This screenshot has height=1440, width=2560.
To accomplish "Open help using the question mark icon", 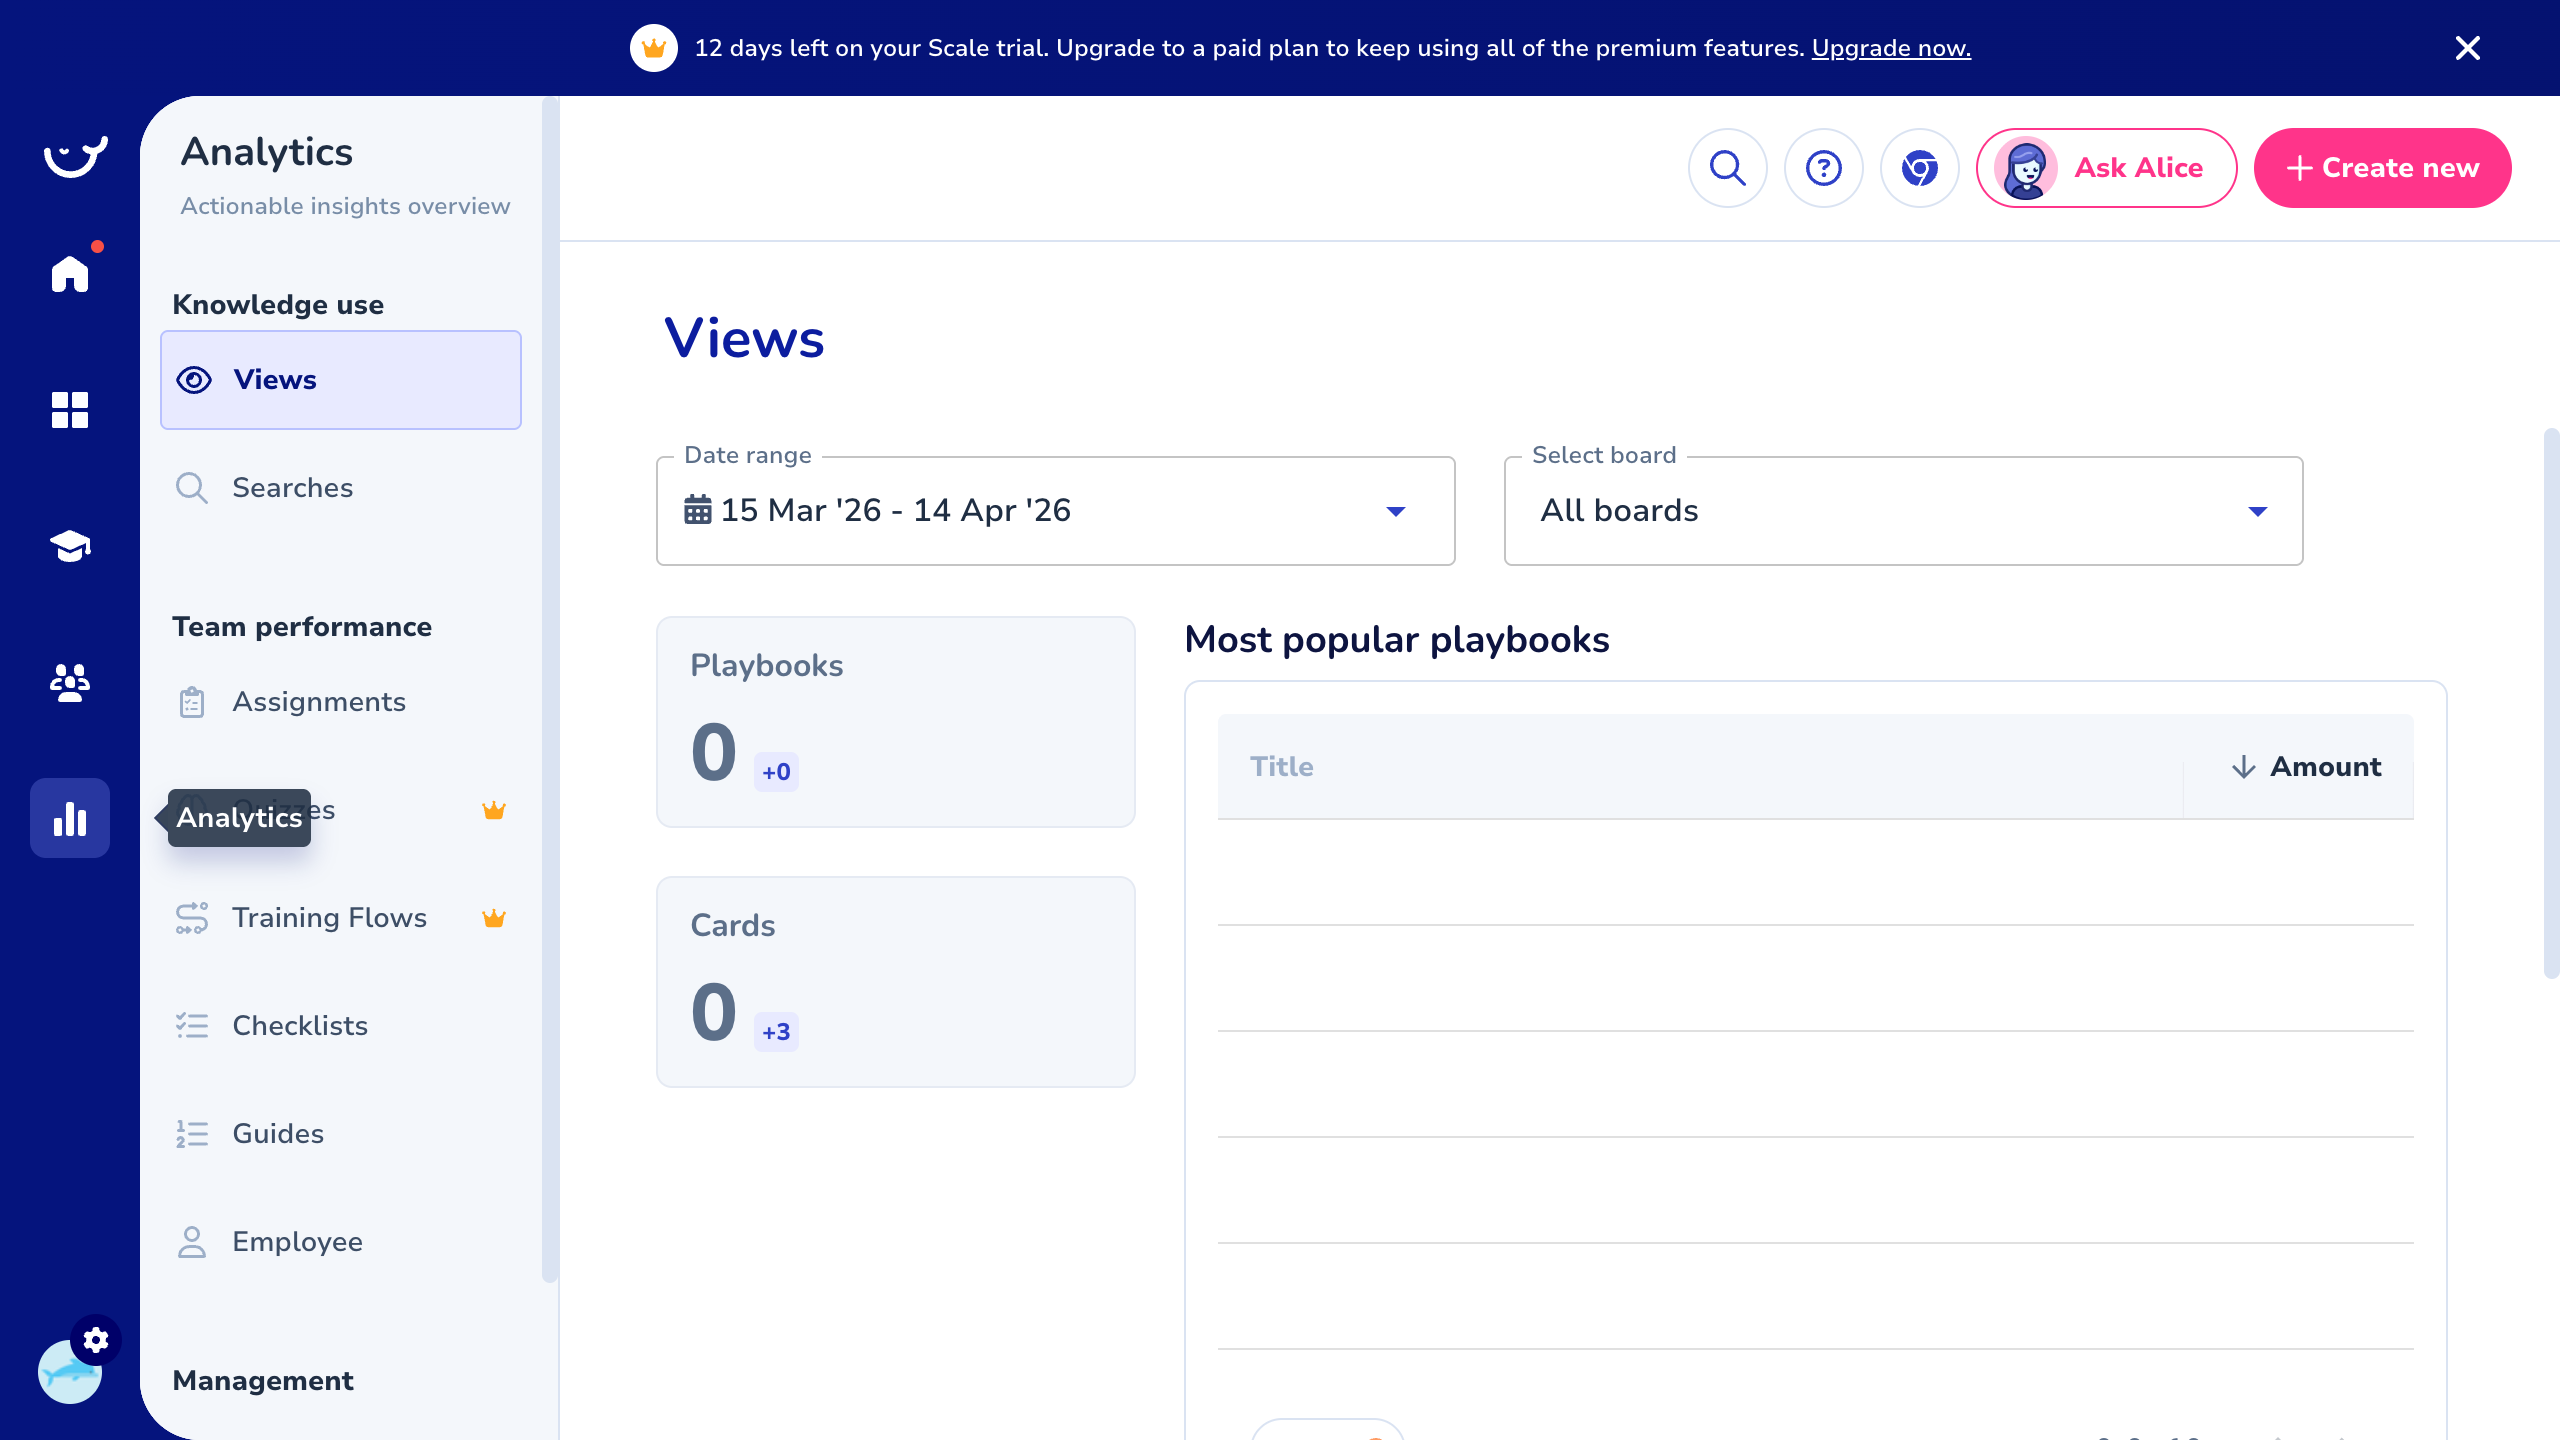I will click(x=1823, y=168).
